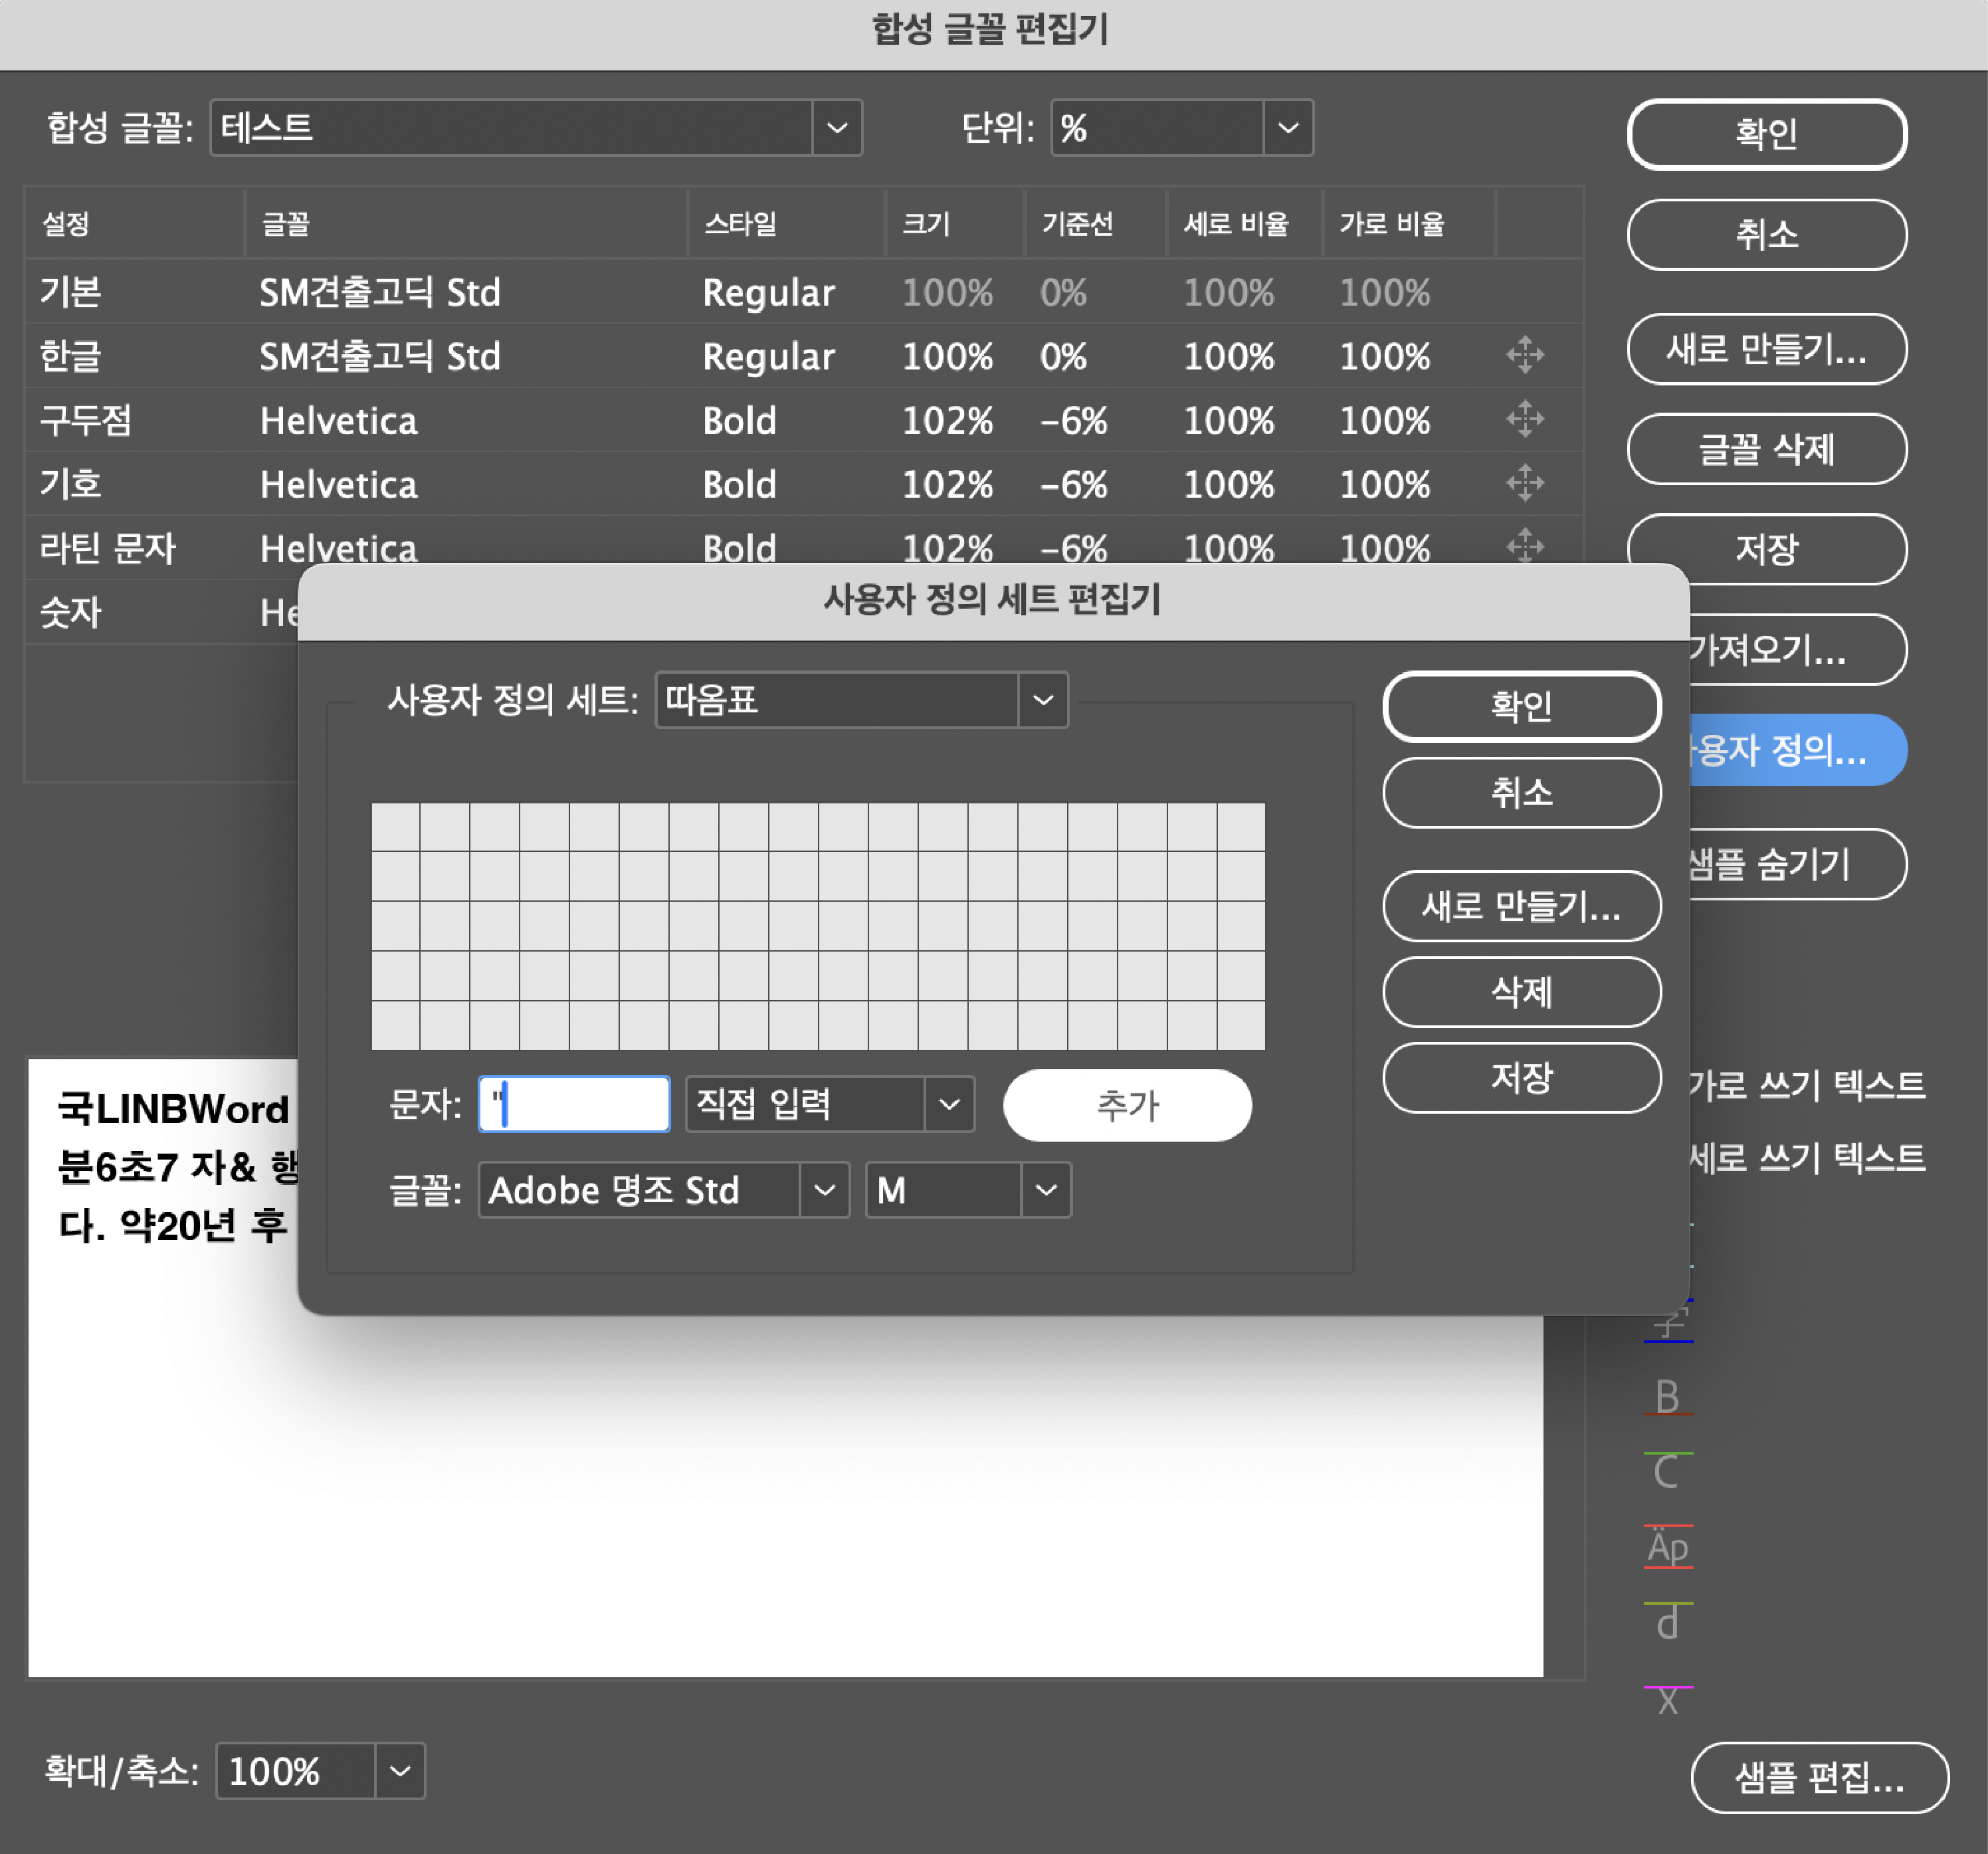The image size is (1988, 1854).
Task: Toggle the x-height guide icon (x)
Action: click(x=1667, y=1700)
